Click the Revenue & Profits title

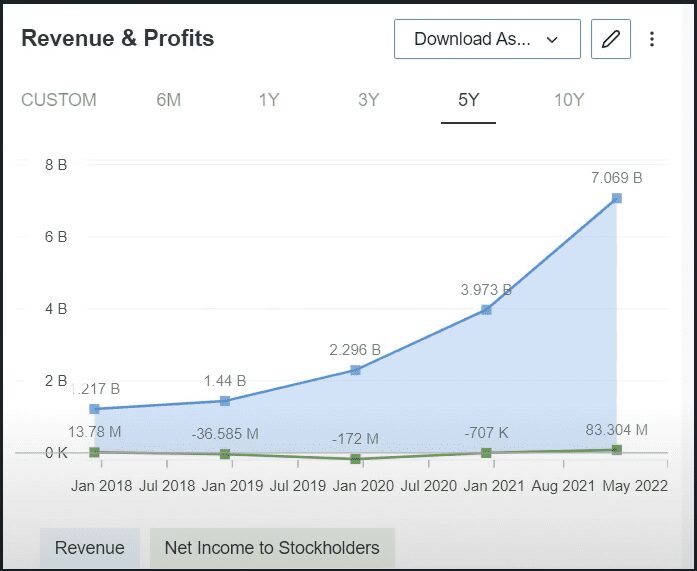[118, 39]
